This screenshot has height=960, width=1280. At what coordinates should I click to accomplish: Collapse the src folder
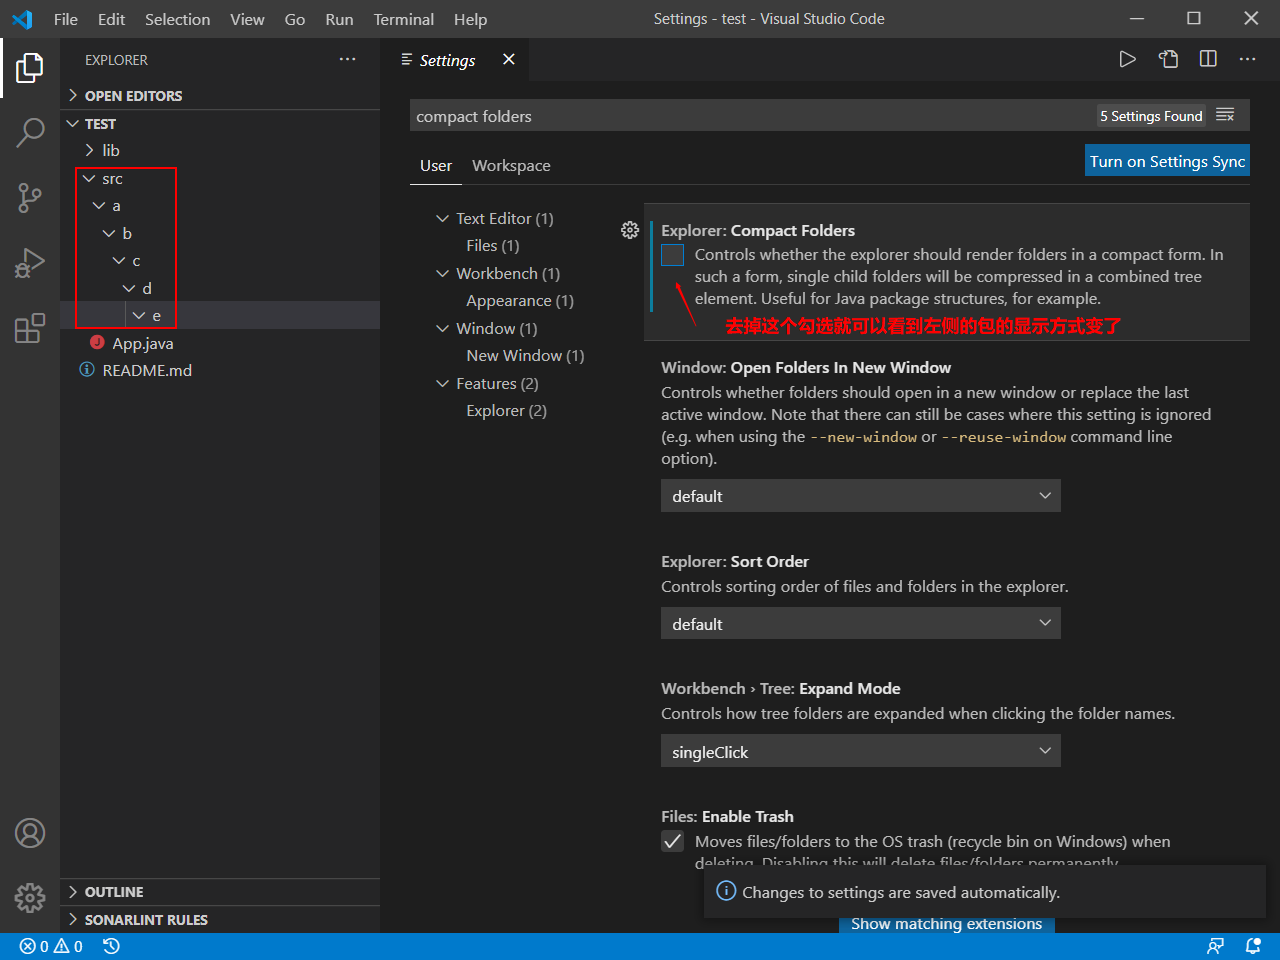click(220, 179)
